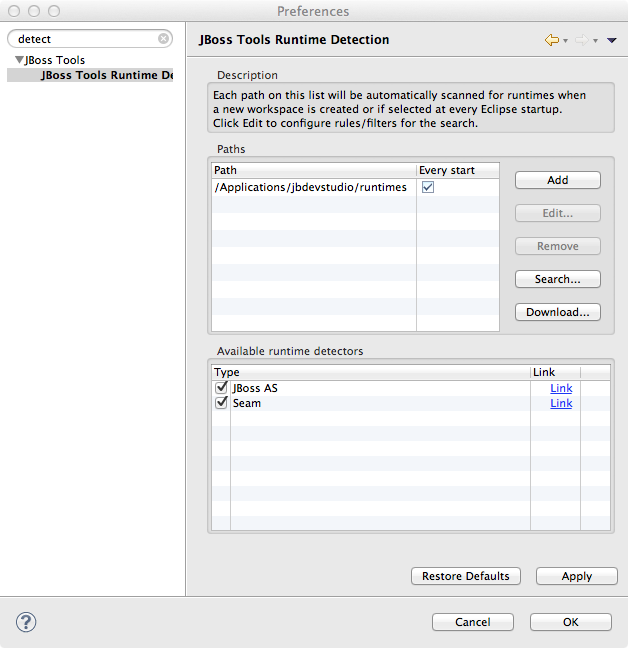Image resolution: width=628 pixels, height=648 pixels.
Task: Confirm preferences with OK
Action: point(571,622)
